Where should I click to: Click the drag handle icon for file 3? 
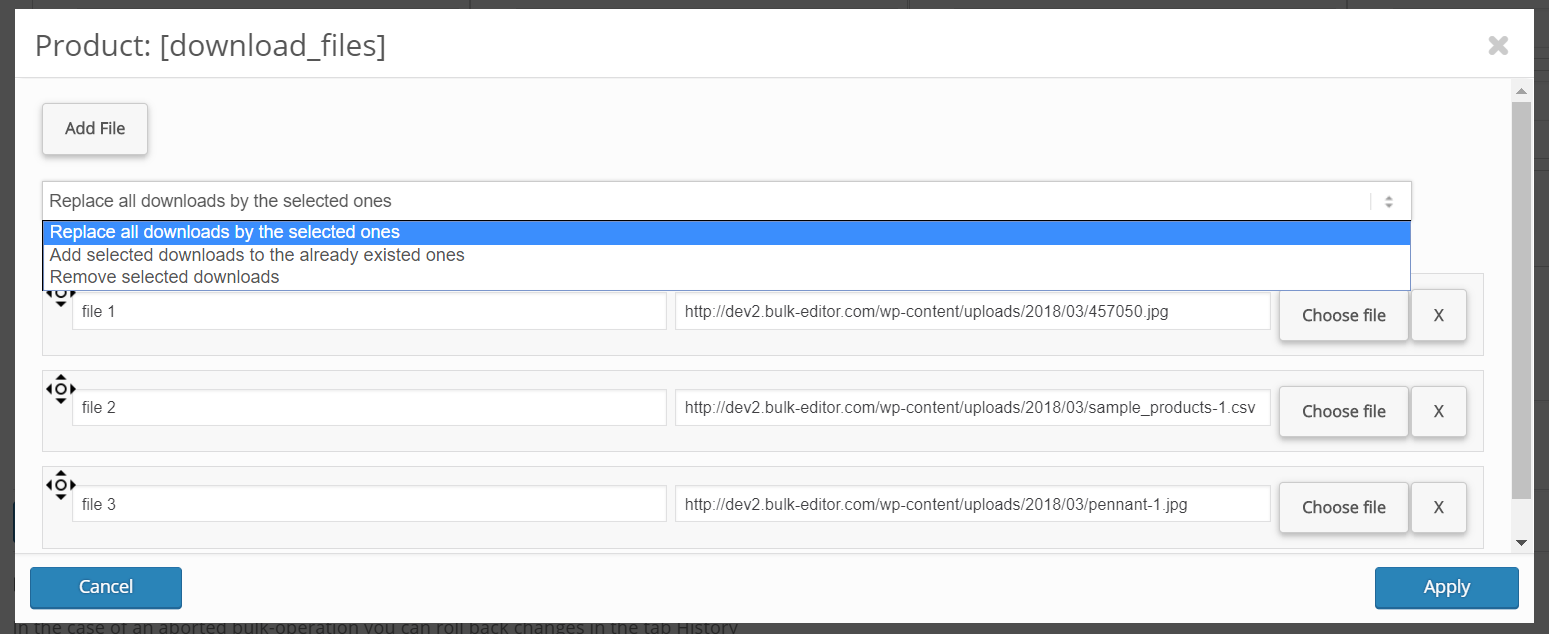[61, 485]
